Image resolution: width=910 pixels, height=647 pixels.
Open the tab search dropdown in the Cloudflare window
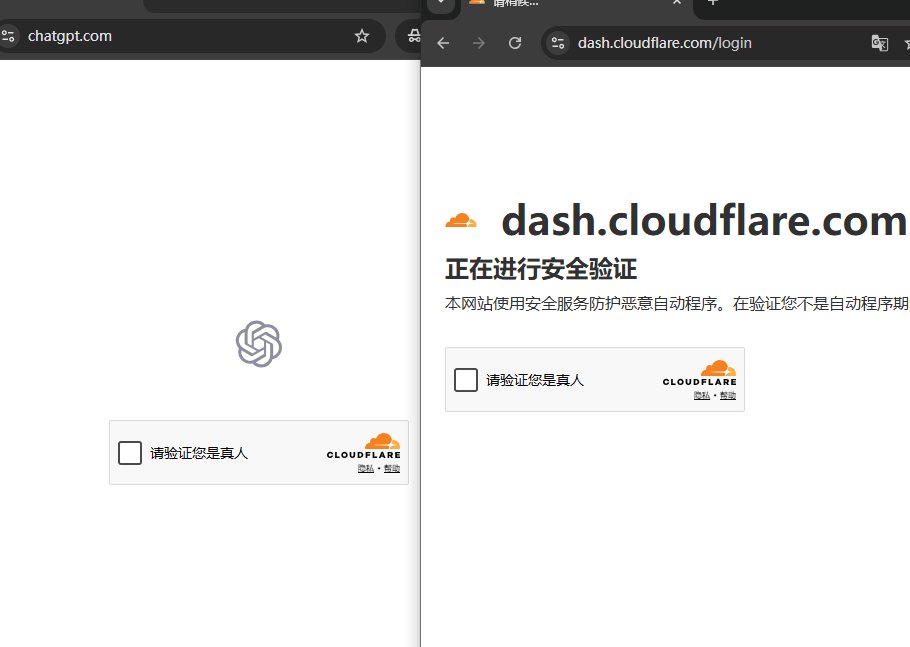[441, 2]
